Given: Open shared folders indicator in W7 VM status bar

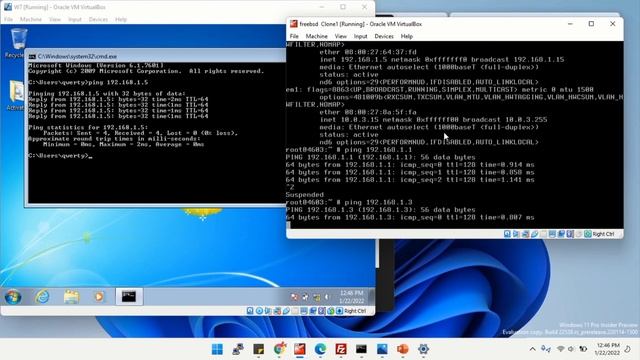Looking at the screenshot, I should pos(295,311).
